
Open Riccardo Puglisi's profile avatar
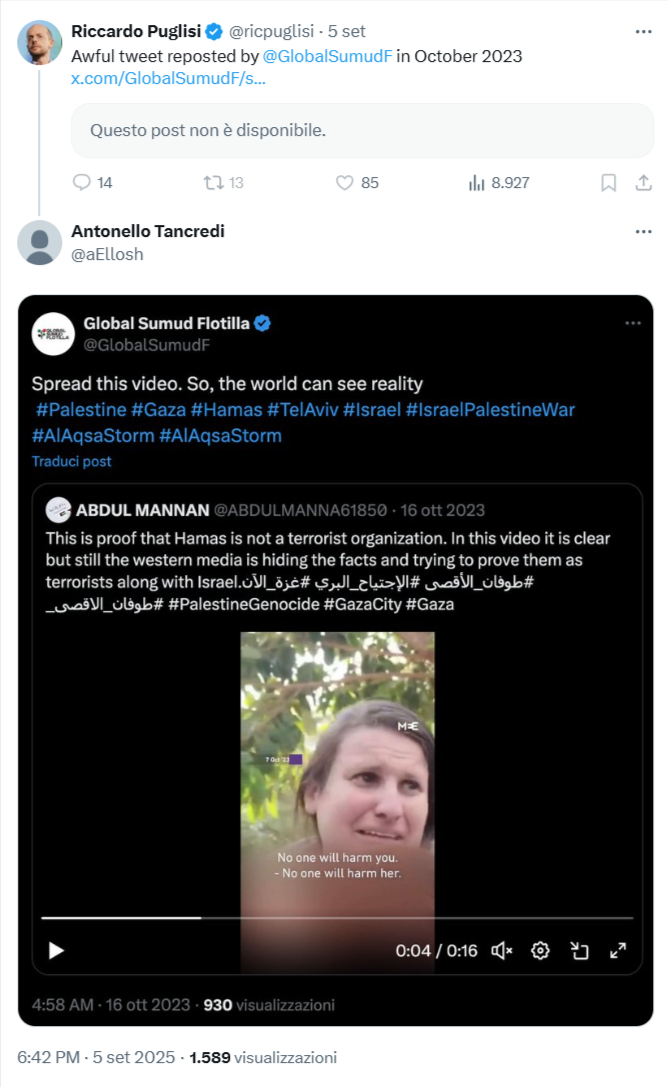39,42
